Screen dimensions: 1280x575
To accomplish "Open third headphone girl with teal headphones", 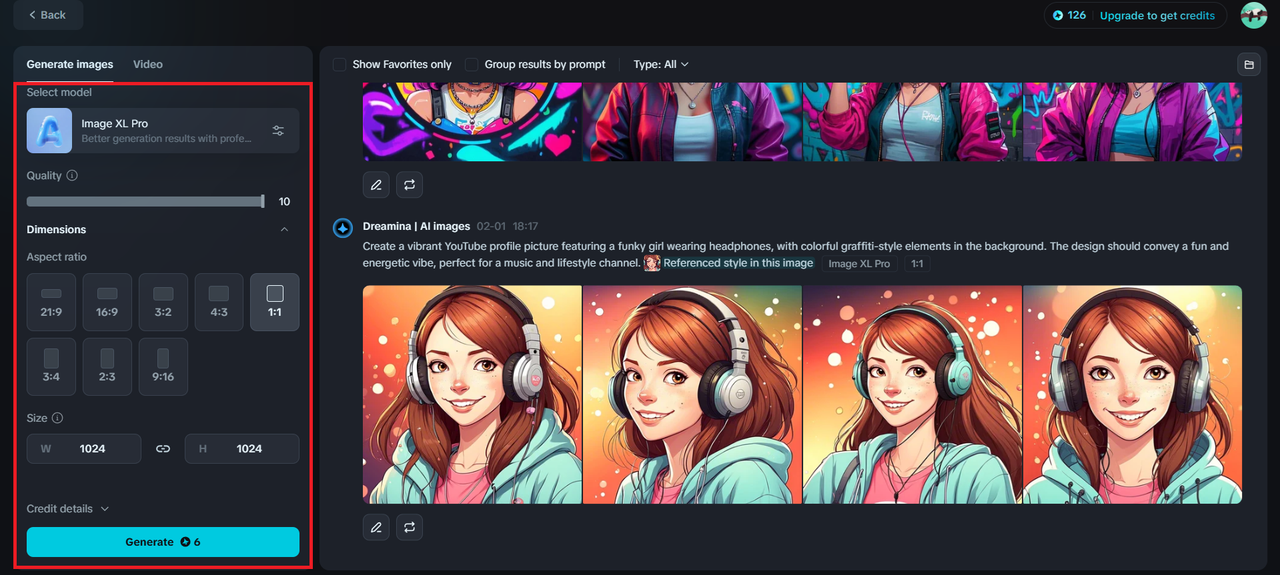I will point(912,394).
